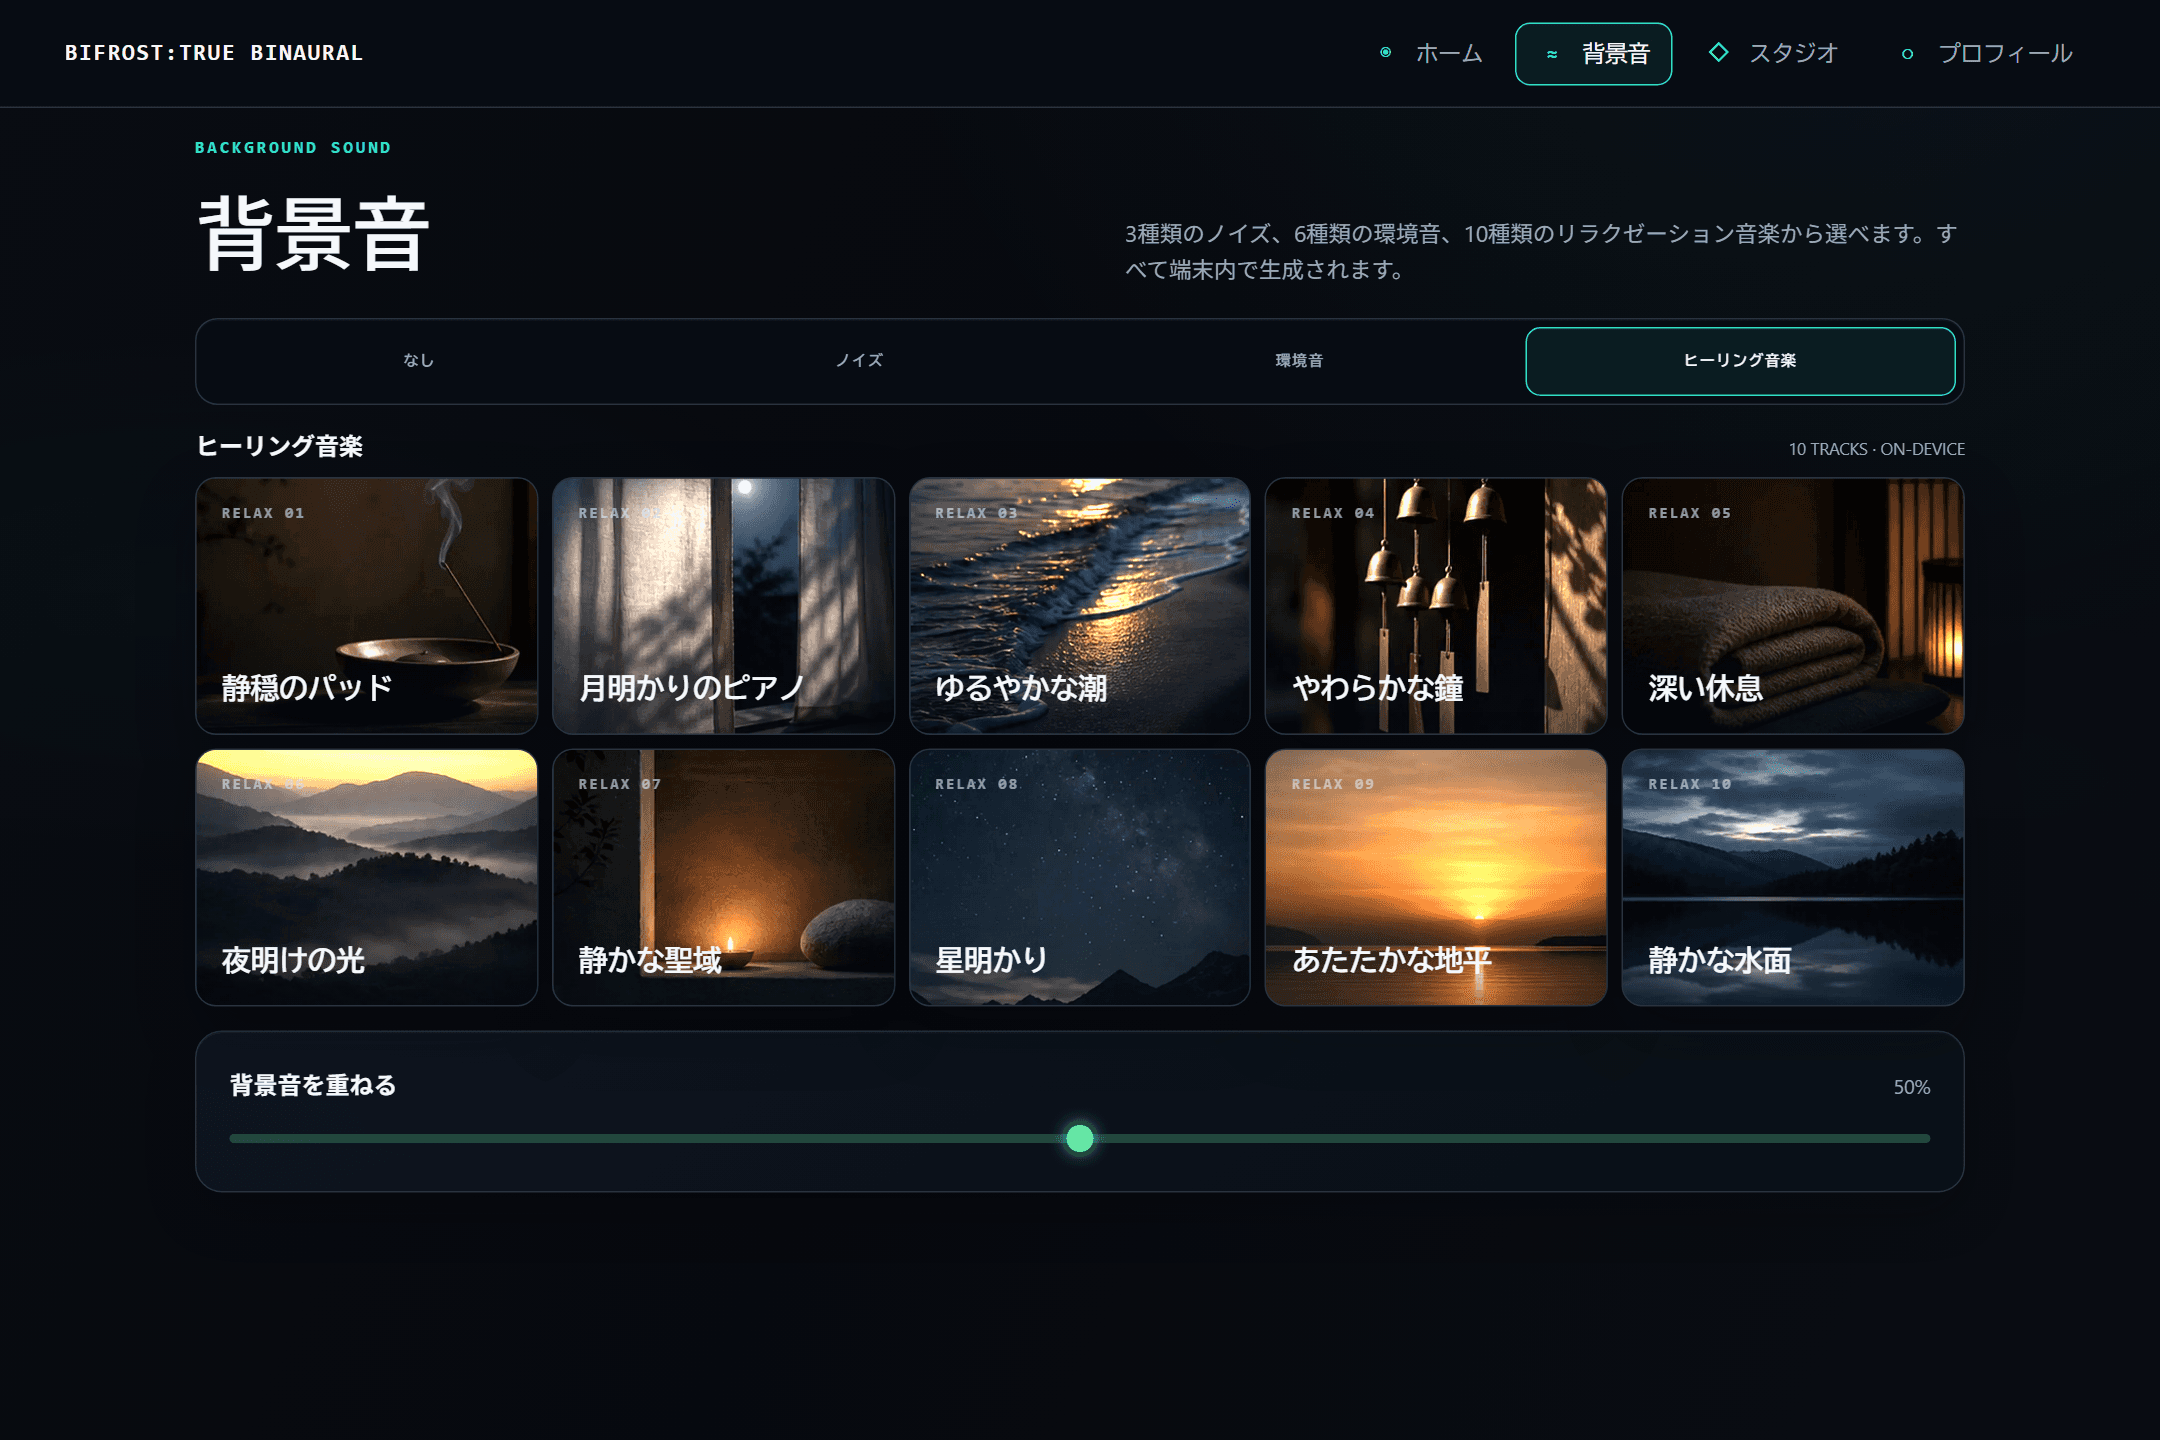Click the 背景音を重ねる slider handle
The width and height of the screenshot is (2160, 1440).
pos(1080,1138)
